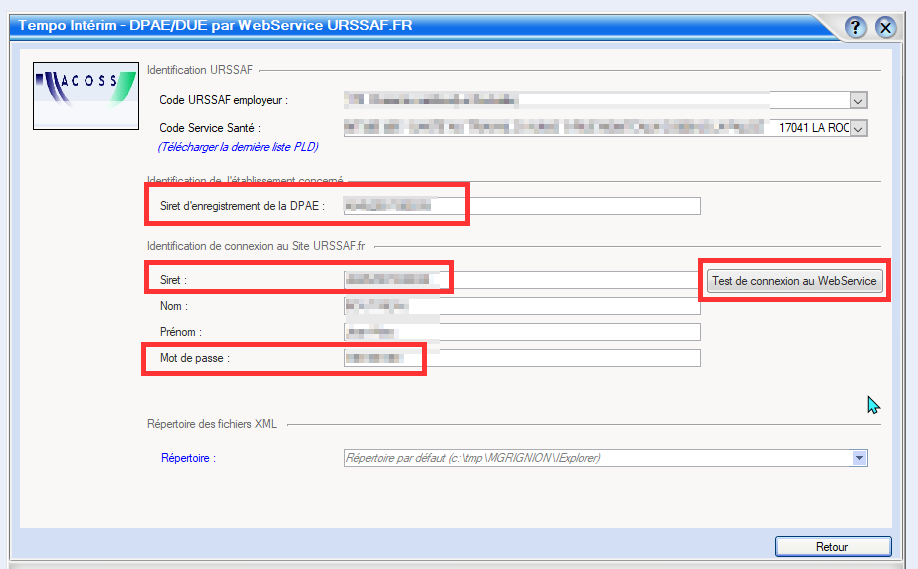This screenshot has width=918, height=569.
Task: Click the Mot de passe label
Action: (x=195, y=358)
